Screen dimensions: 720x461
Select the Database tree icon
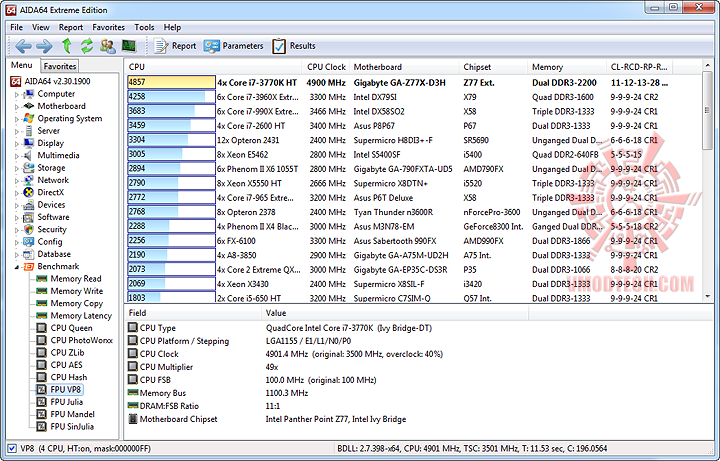click(29, 254)
